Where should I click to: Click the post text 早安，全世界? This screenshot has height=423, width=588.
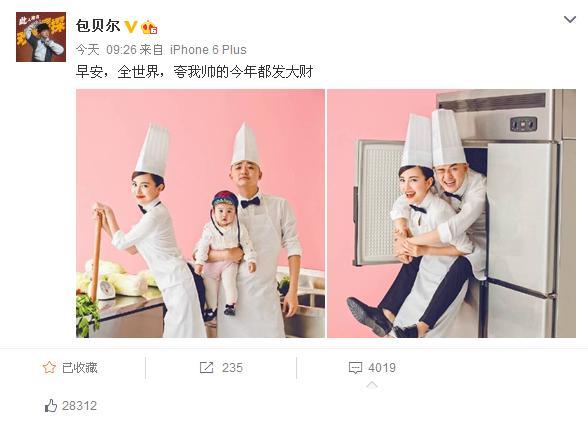117,72
